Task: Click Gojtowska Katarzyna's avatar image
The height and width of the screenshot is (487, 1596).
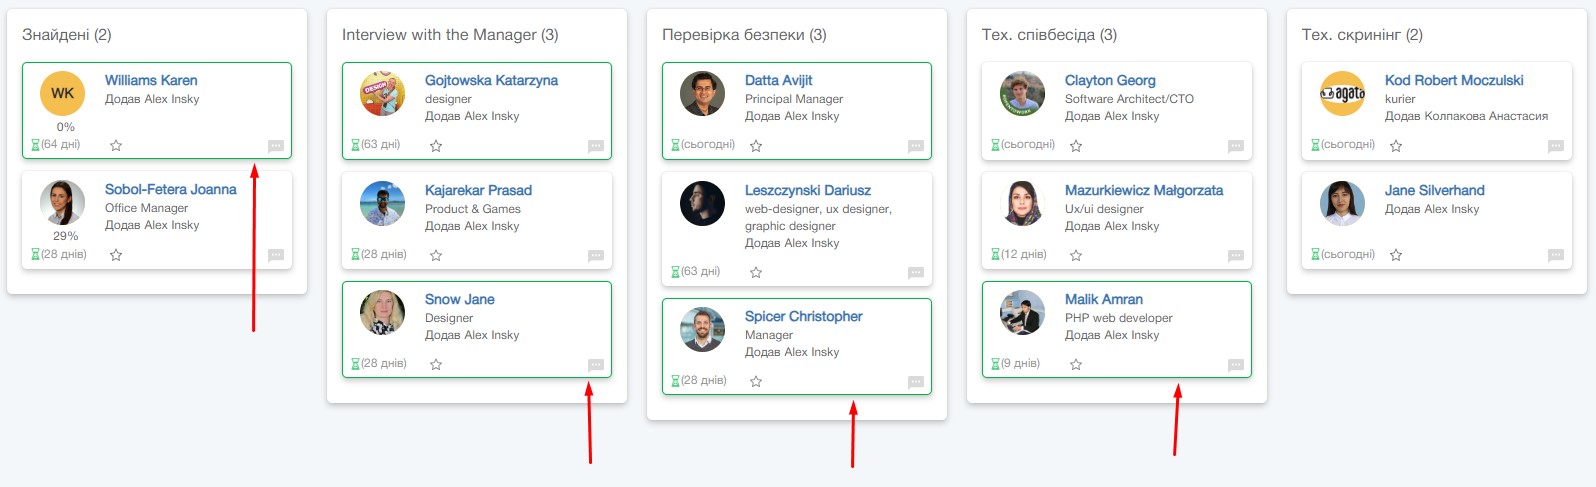Action: [x=382, y=93]
